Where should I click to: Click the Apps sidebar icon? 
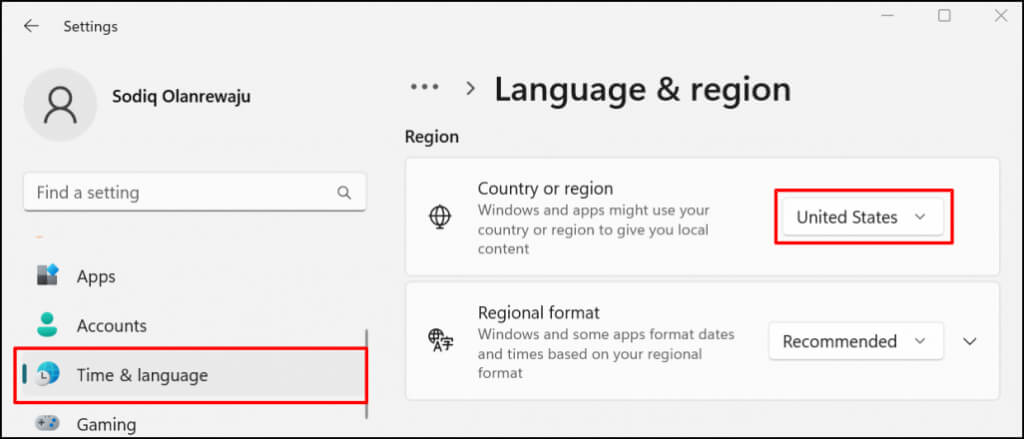coord(48,276)
